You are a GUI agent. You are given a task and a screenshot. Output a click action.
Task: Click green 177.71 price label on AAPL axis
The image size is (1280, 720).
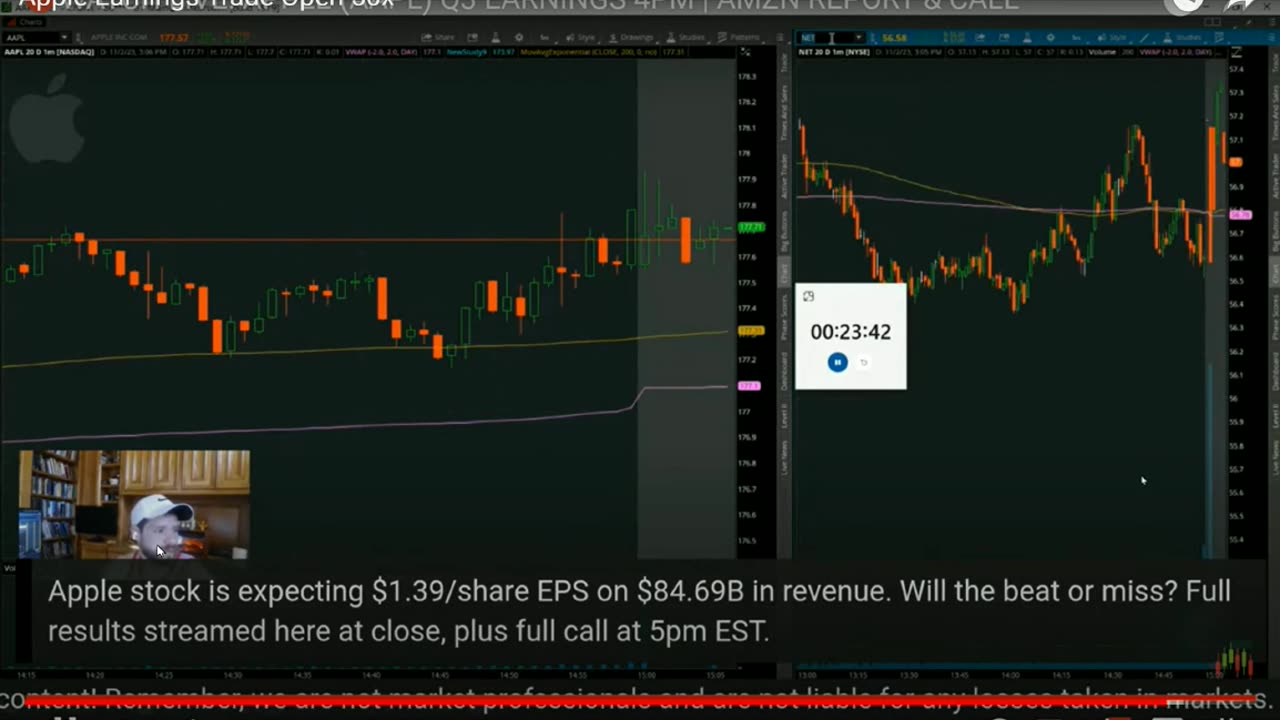click(x=750, y=228)
